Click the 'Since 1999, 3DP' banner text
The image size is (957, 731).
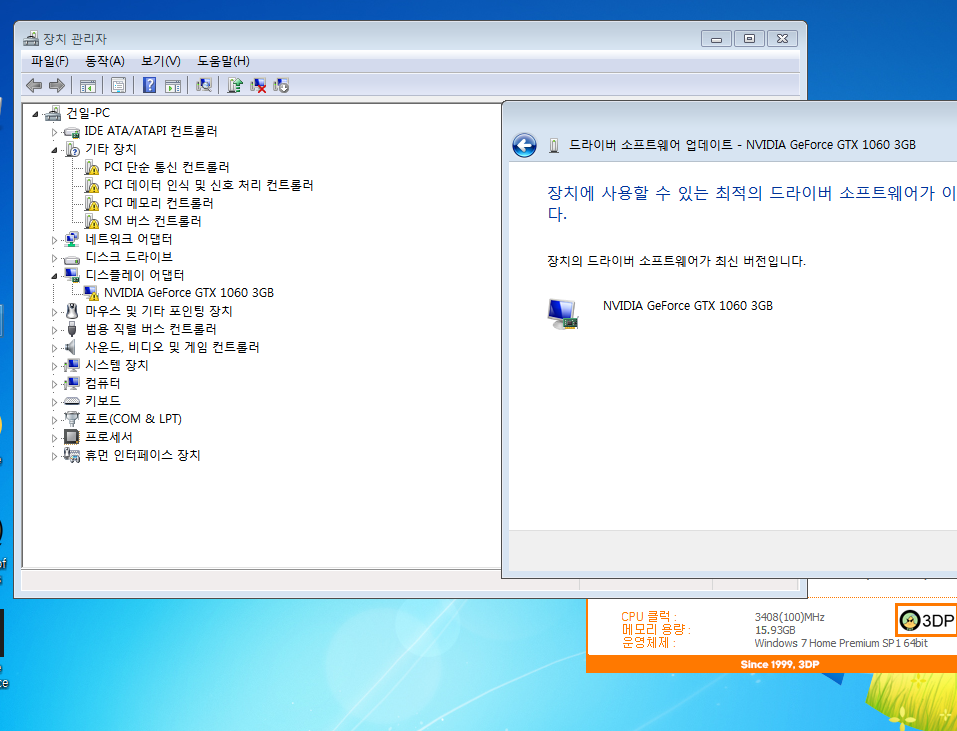(780, 664)
